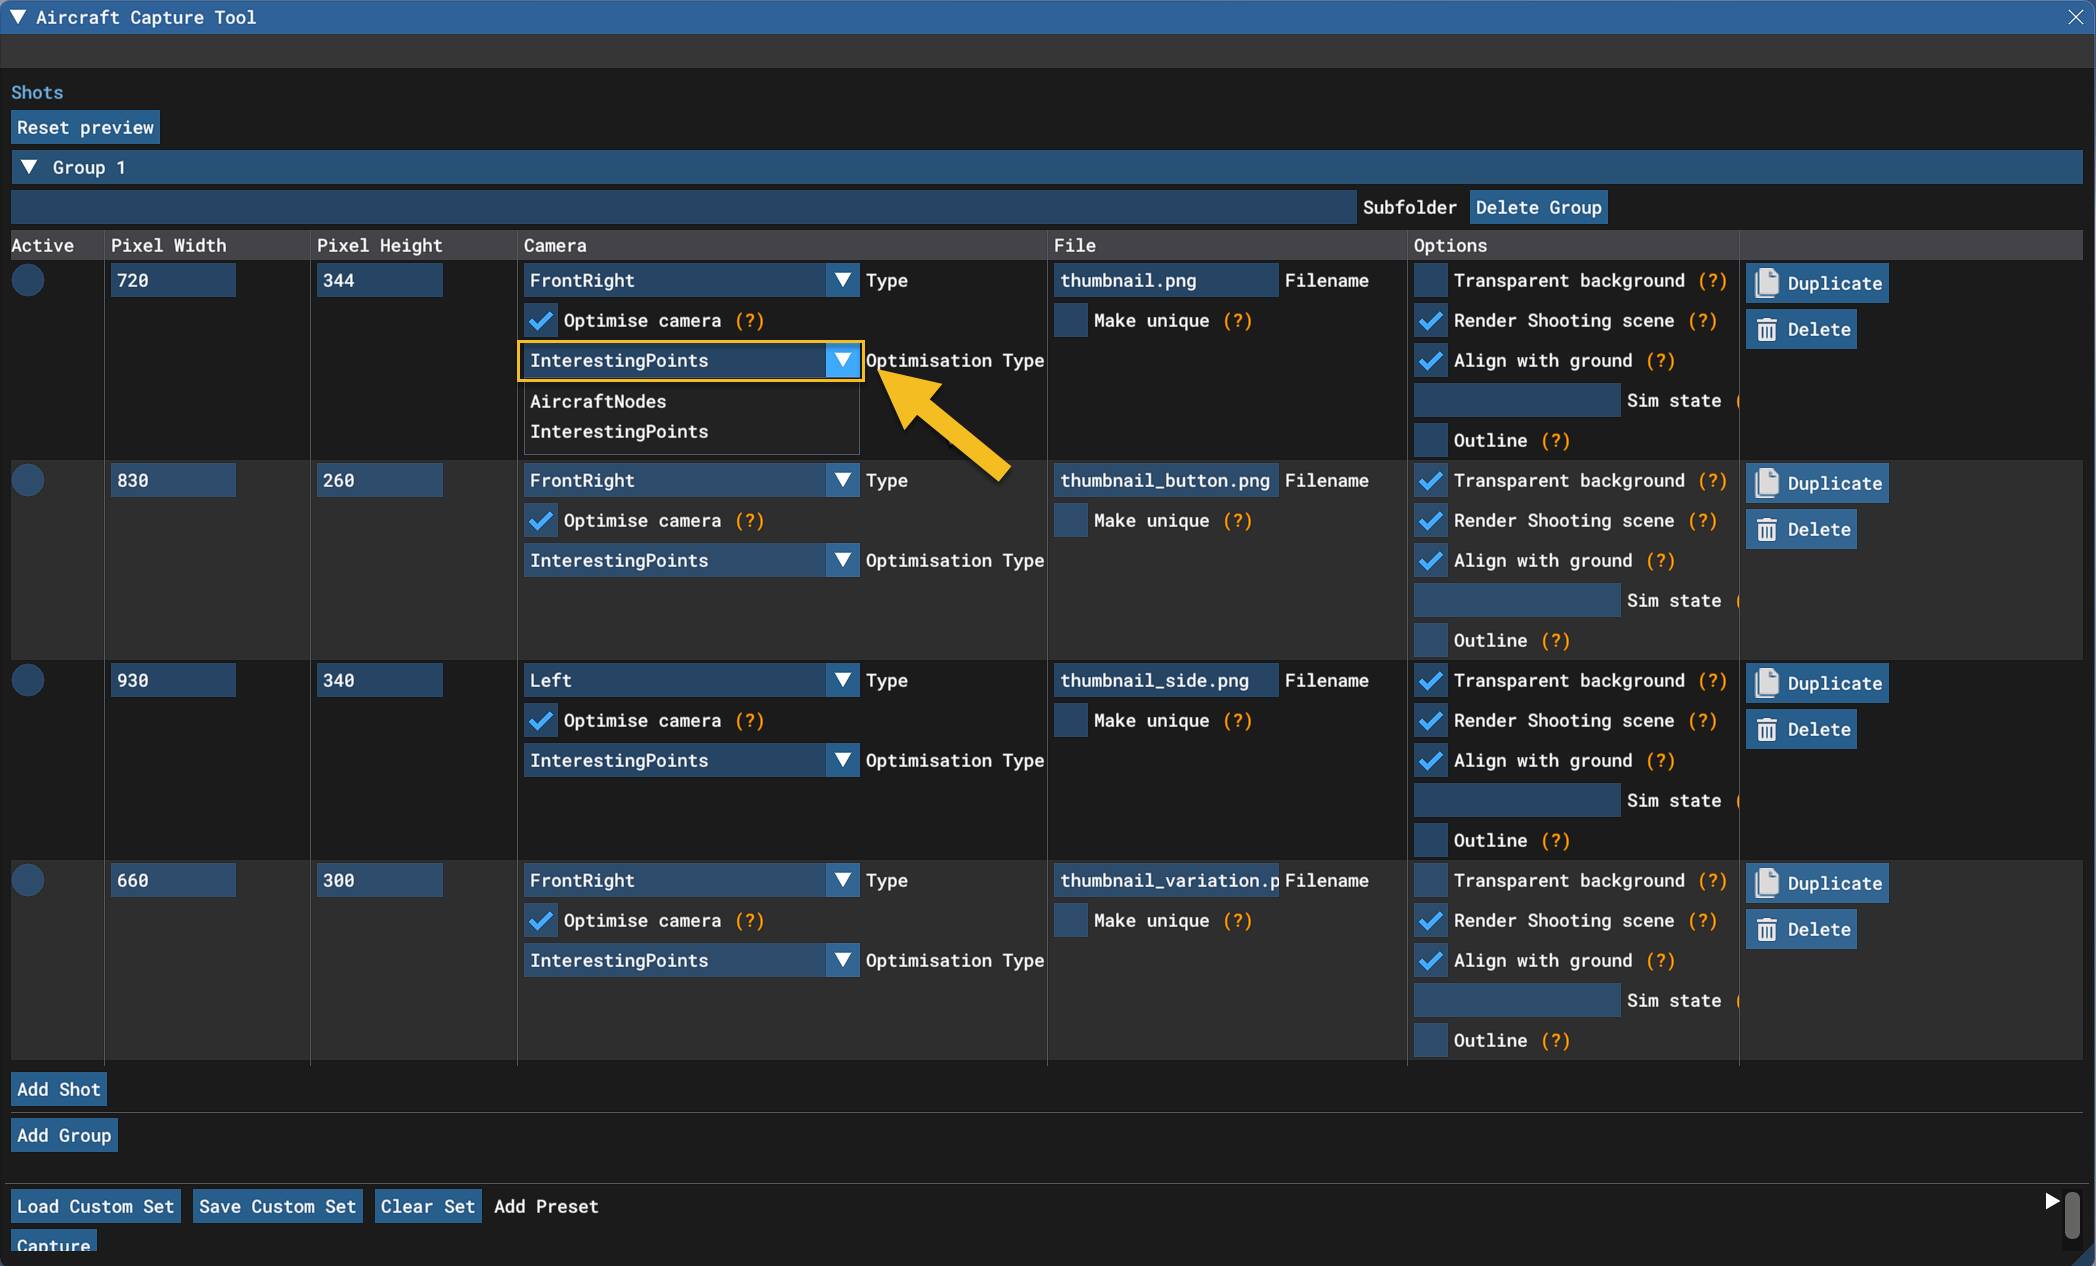Image resolution: width=2096 pixels, height=1266 pixels.
Task: Click help (?) beside first Transparent background
Action: 1712,281
